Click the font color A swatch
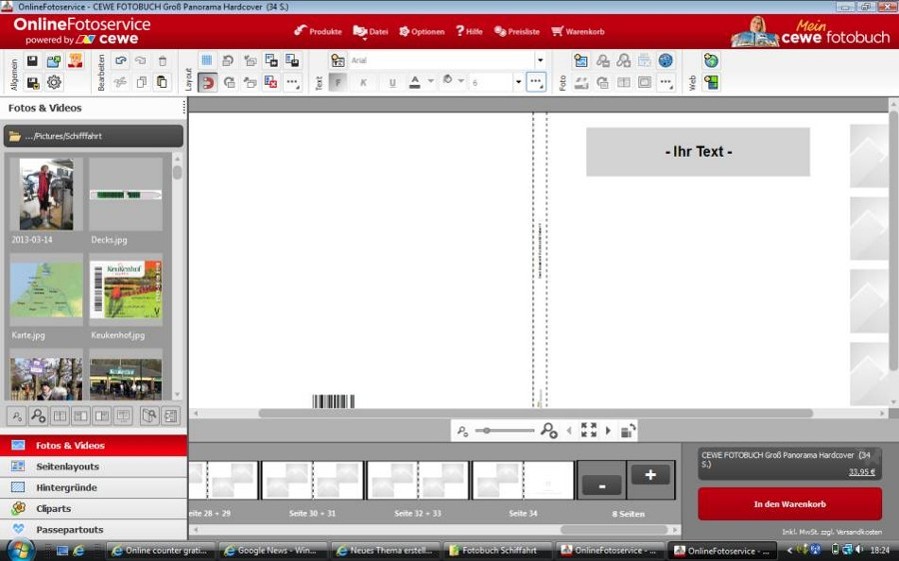Image resolution: width=899 pixels, height=561 pixels. click(x=415, y=82)
